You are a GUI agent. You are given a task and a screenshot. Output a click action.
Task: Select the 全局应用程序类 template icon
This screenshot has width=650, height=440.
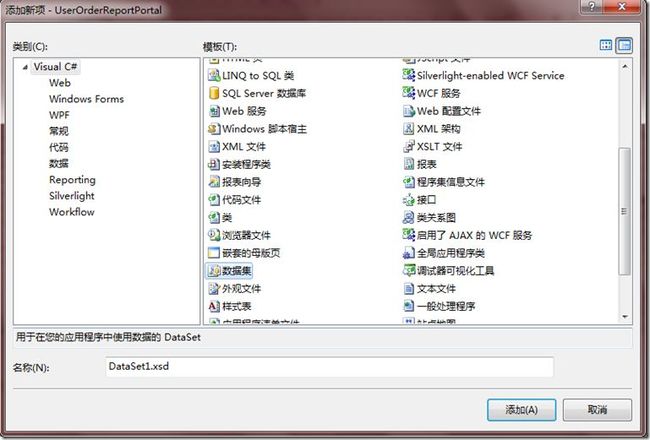409,253
